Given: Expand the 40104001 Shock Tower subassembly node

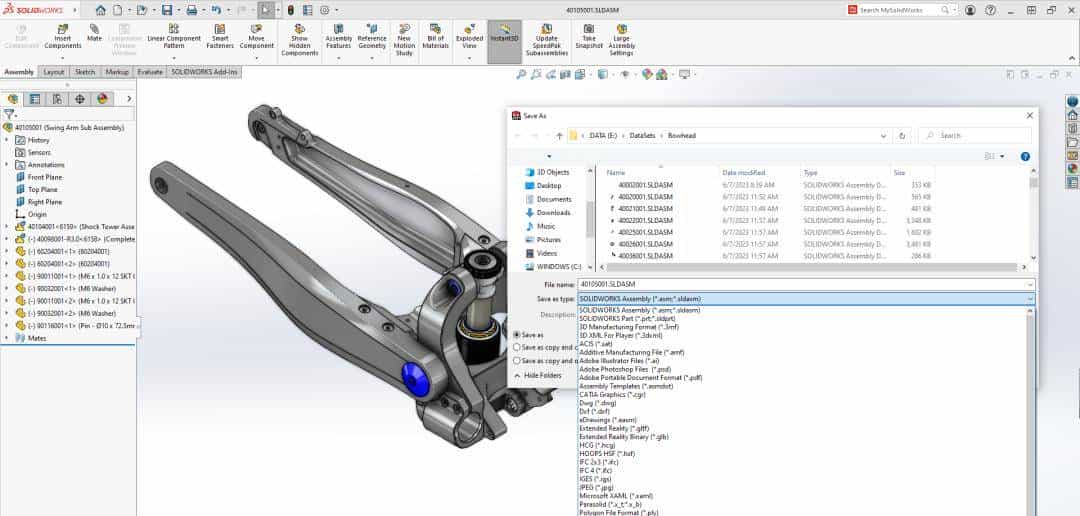Looking at the screenshot, I should [6, 226].
